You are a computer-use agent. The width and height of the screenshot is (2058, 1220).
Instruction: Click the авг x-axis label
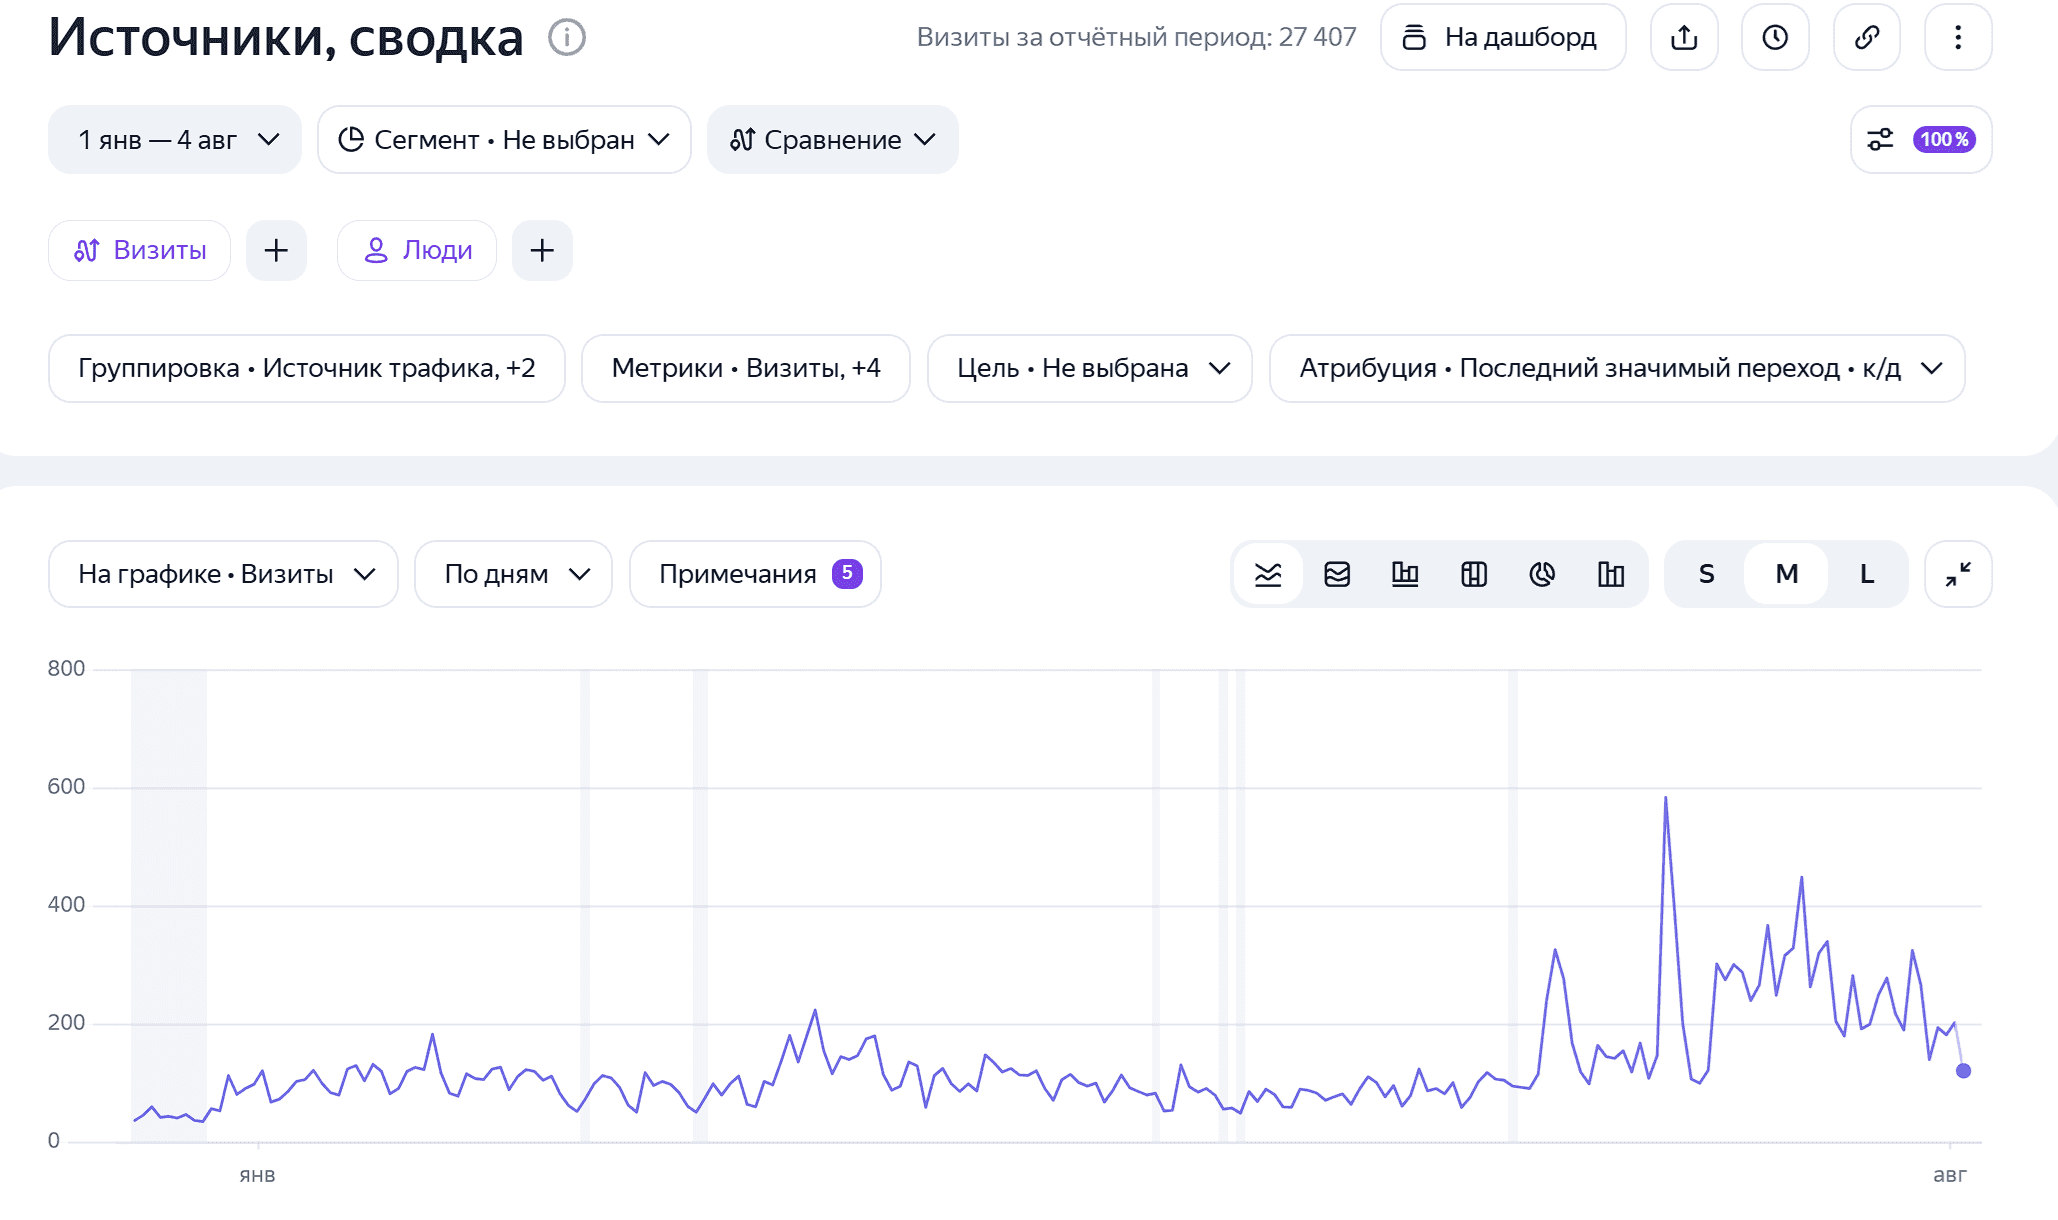(x=1950, y=1175)
